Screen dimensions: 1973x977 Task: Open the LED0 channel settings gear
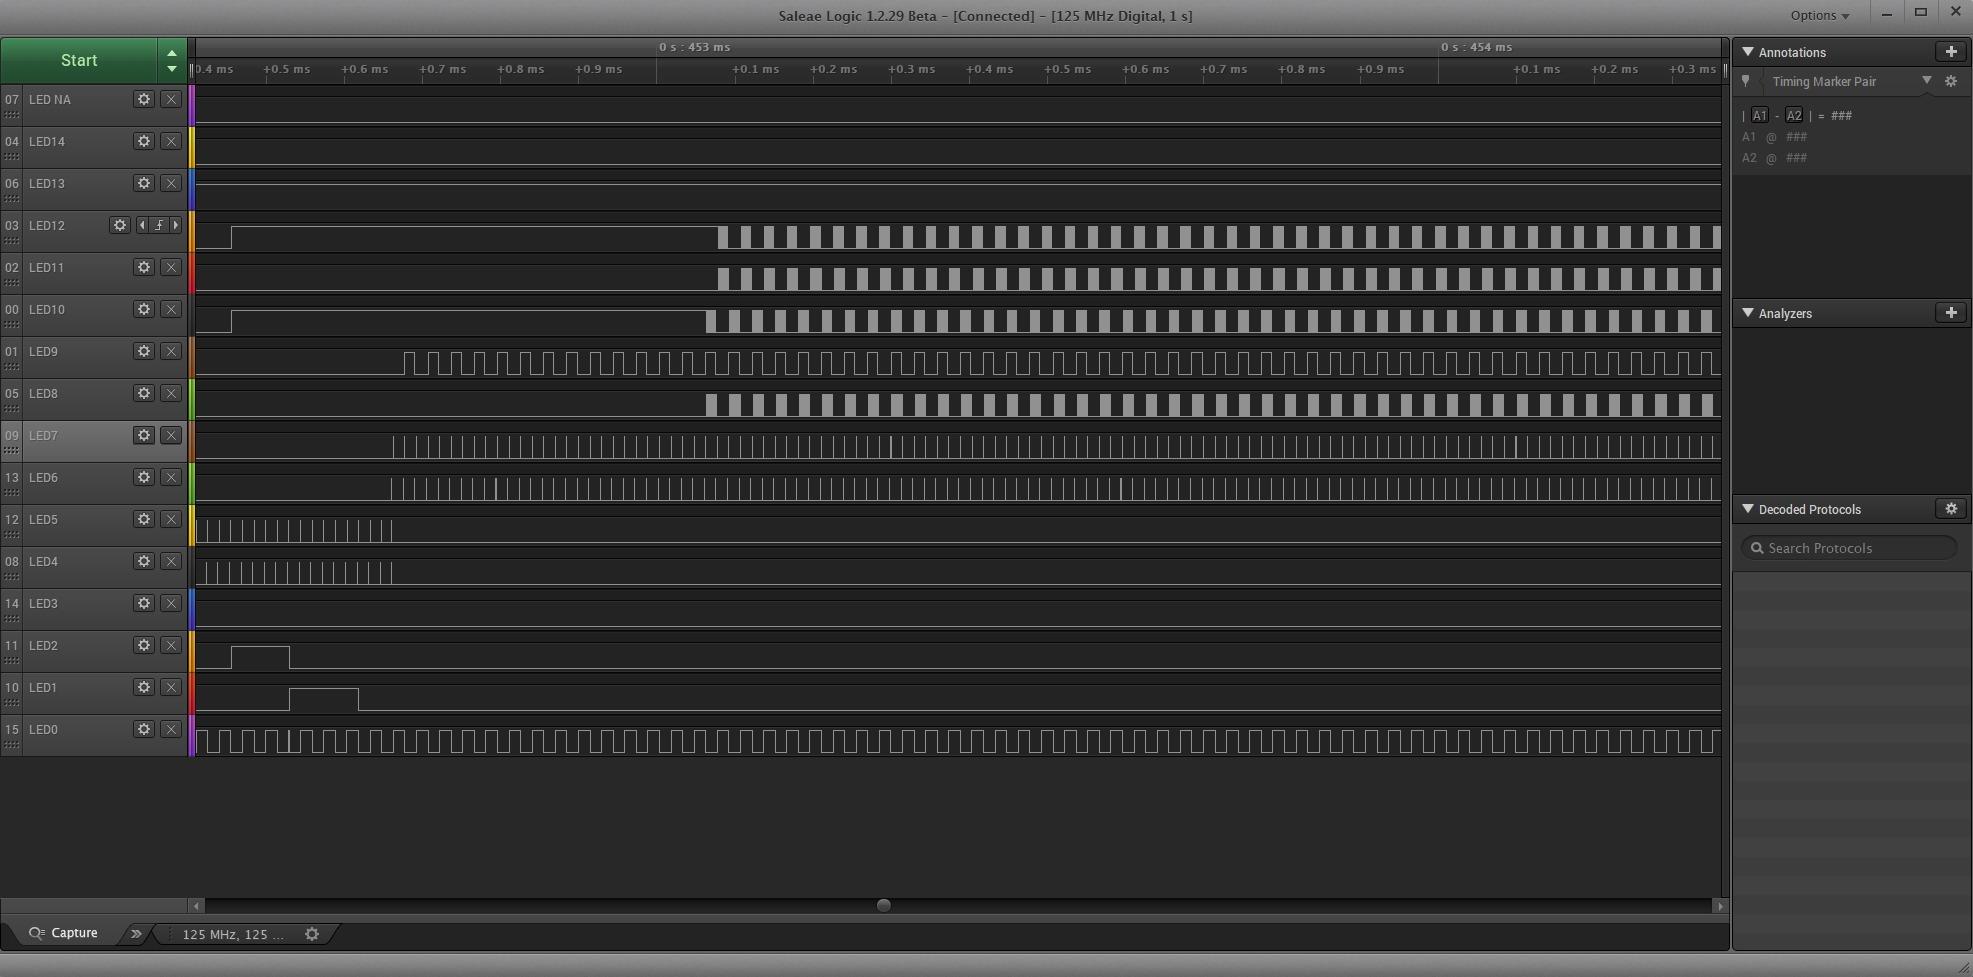[144, 730]
